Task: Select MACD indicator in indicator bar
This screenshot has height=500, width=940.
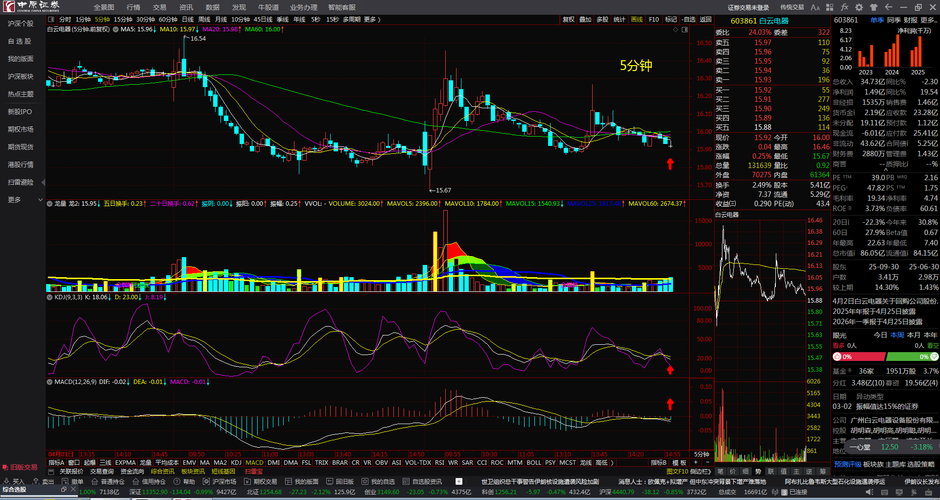Action: click(x=254, y=463)
